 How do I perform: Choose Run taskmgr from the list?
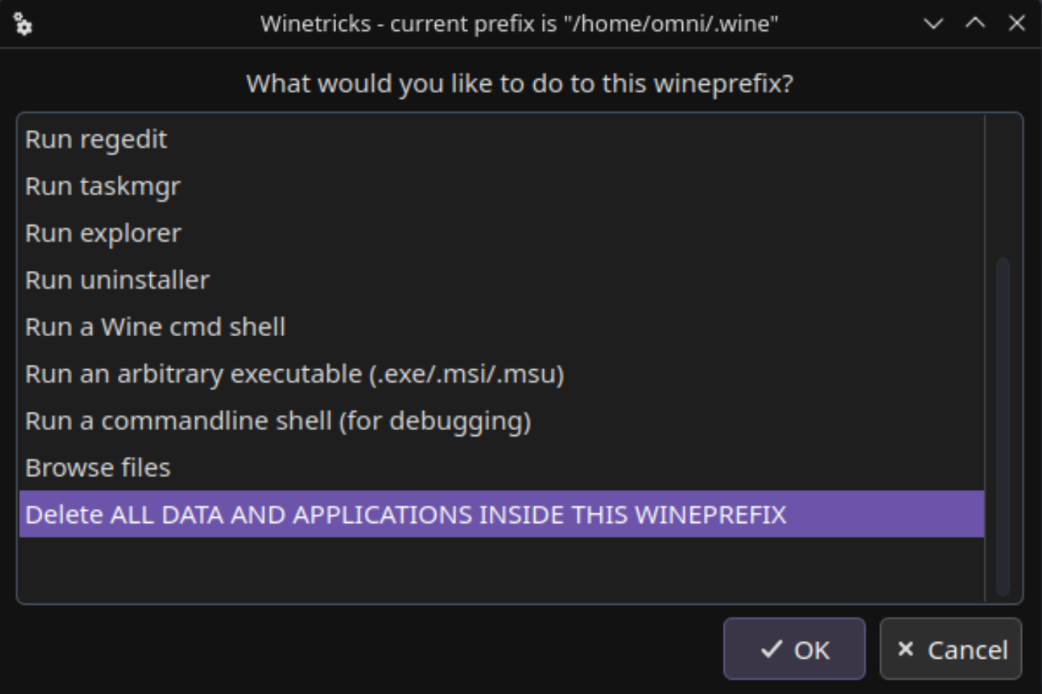tap(502, 186)
